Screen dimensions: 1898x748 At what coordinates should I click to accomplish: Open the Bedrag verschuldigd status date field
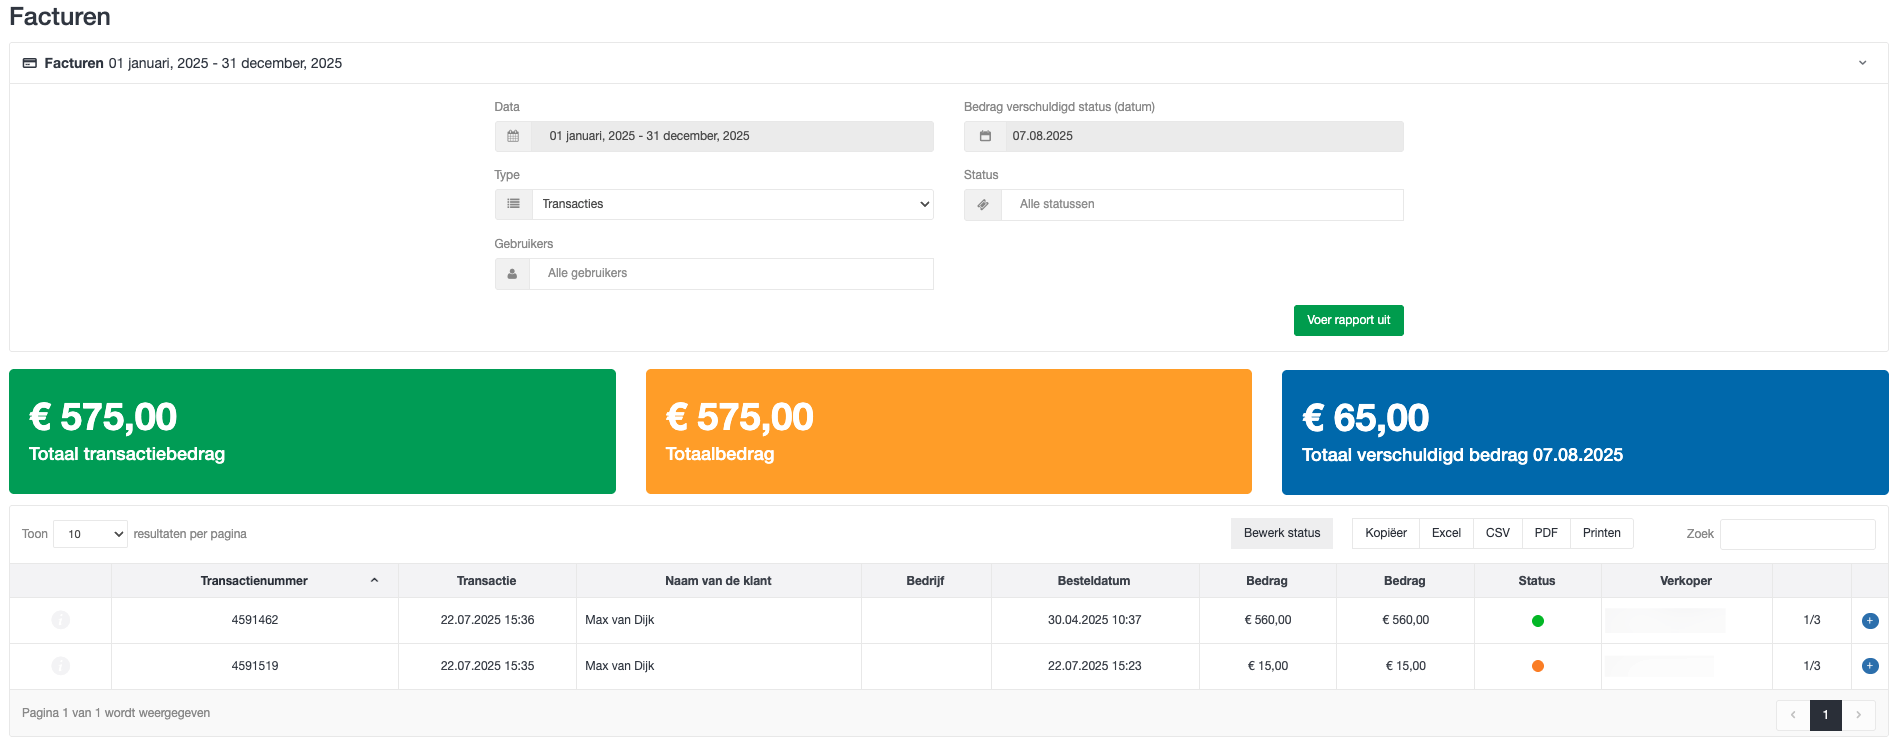pos(1202,136)
